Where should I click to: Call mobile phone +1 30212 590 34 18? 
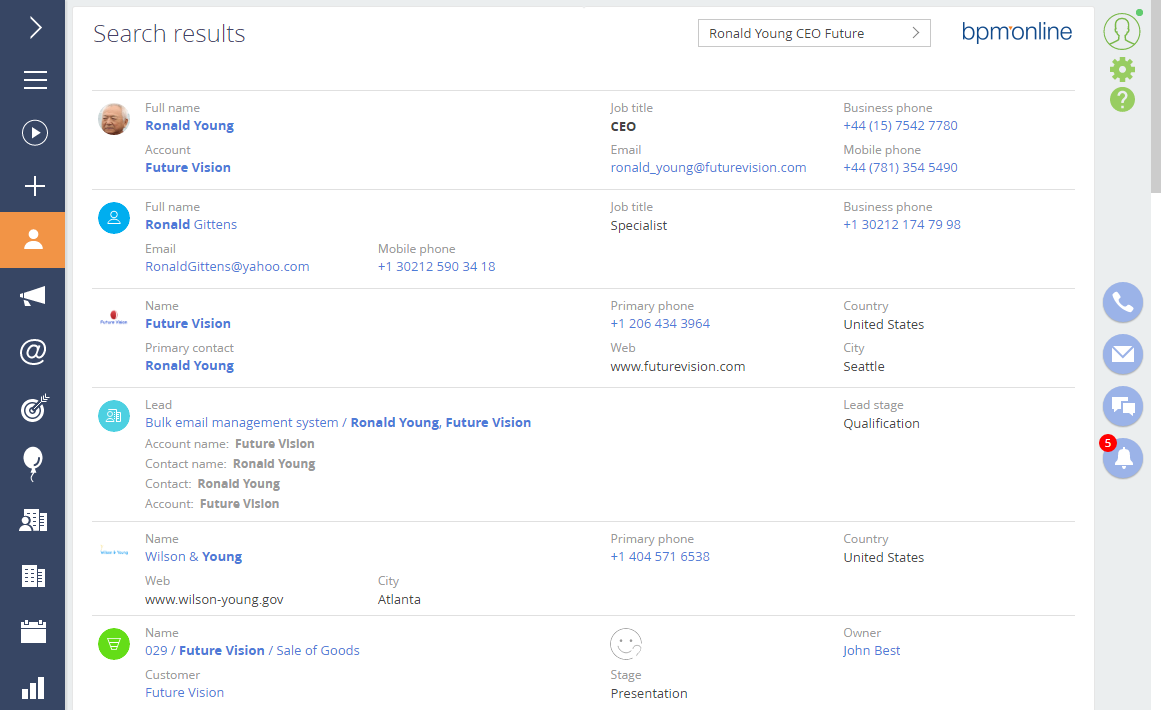coord(437,267)
